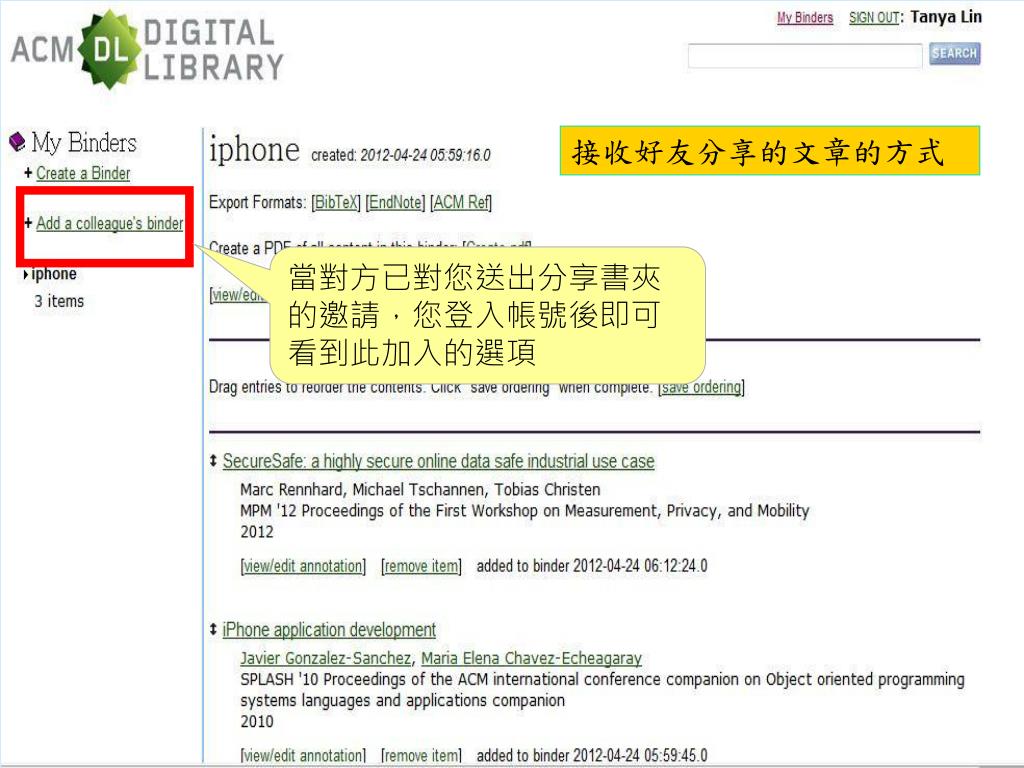Screen dimensions: 1024x768
Task: Click inside the search text box
Action: click(805, 56)
